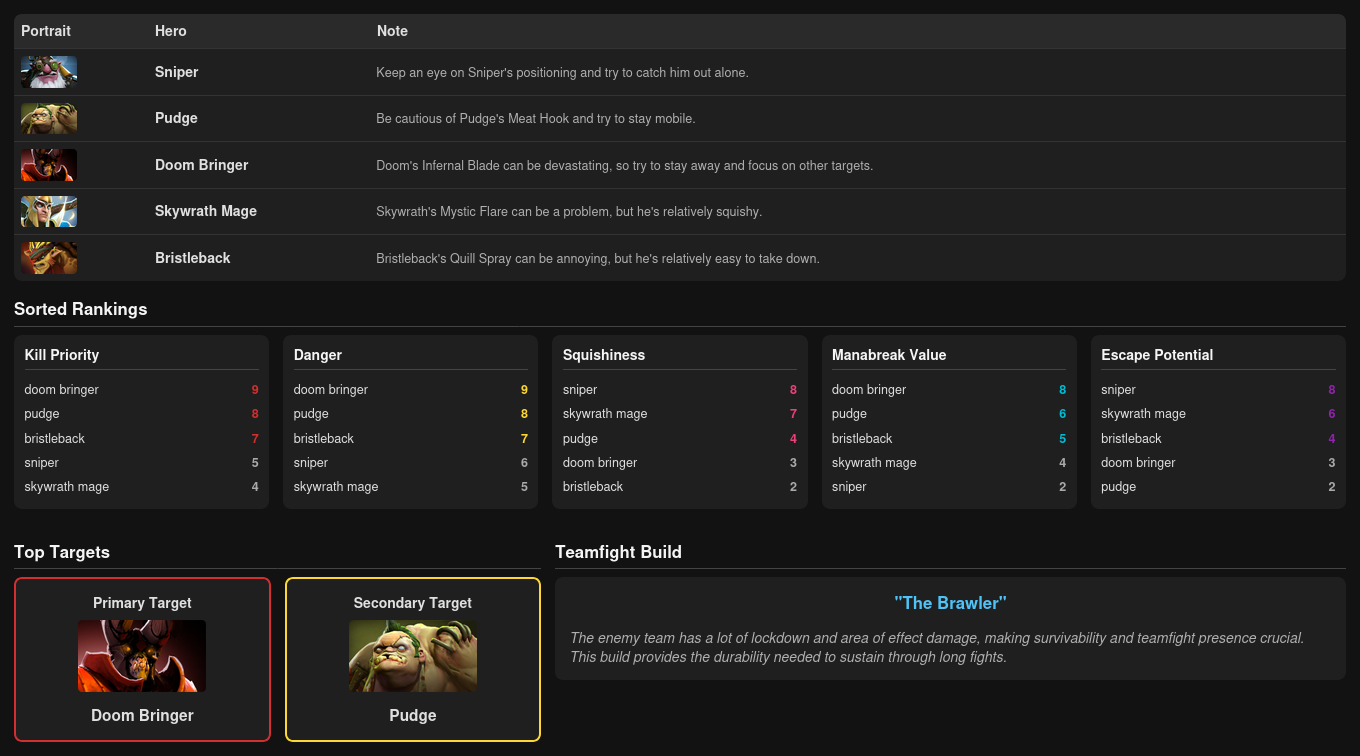1360x756 pixels.
Task: Click skywrath mage in Squishiness list
Action: [605, 414]
